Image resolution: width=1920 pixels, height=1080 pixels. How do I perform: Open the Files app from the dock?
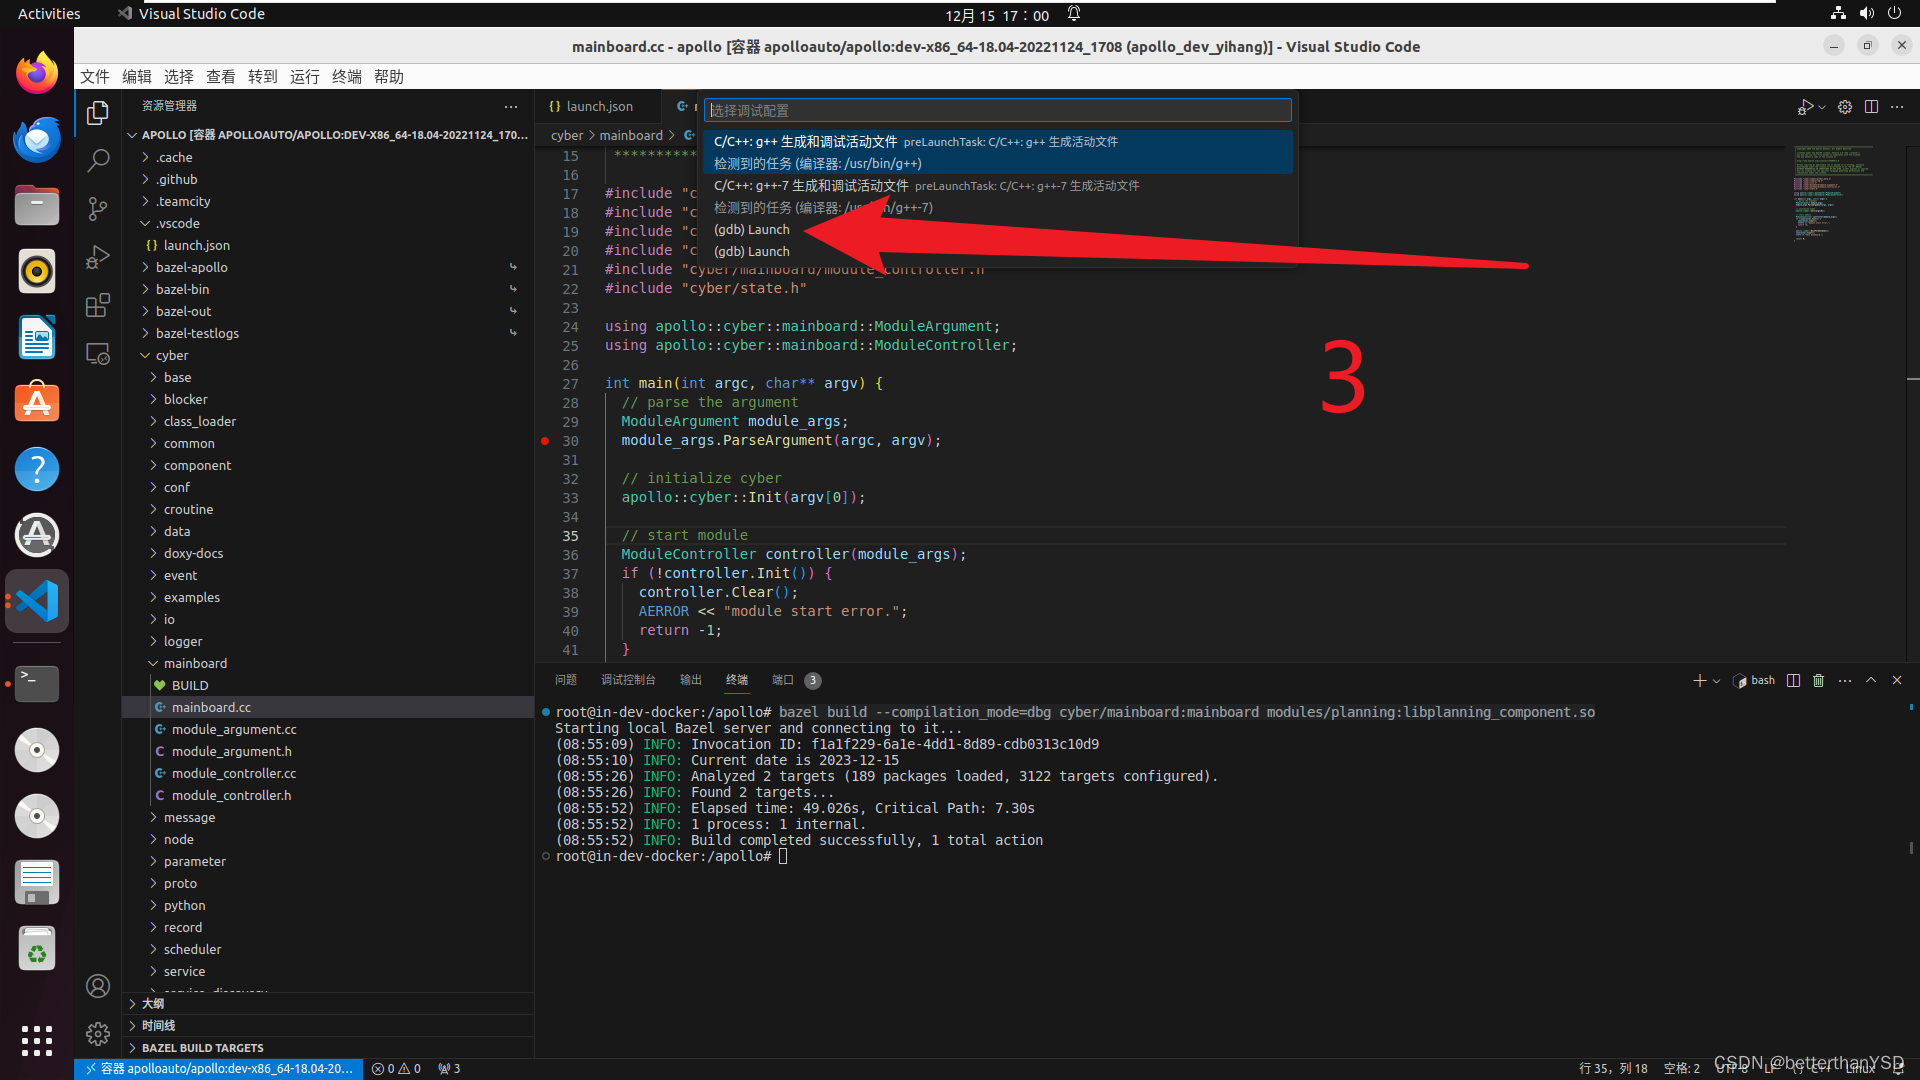tap(37, 205)
